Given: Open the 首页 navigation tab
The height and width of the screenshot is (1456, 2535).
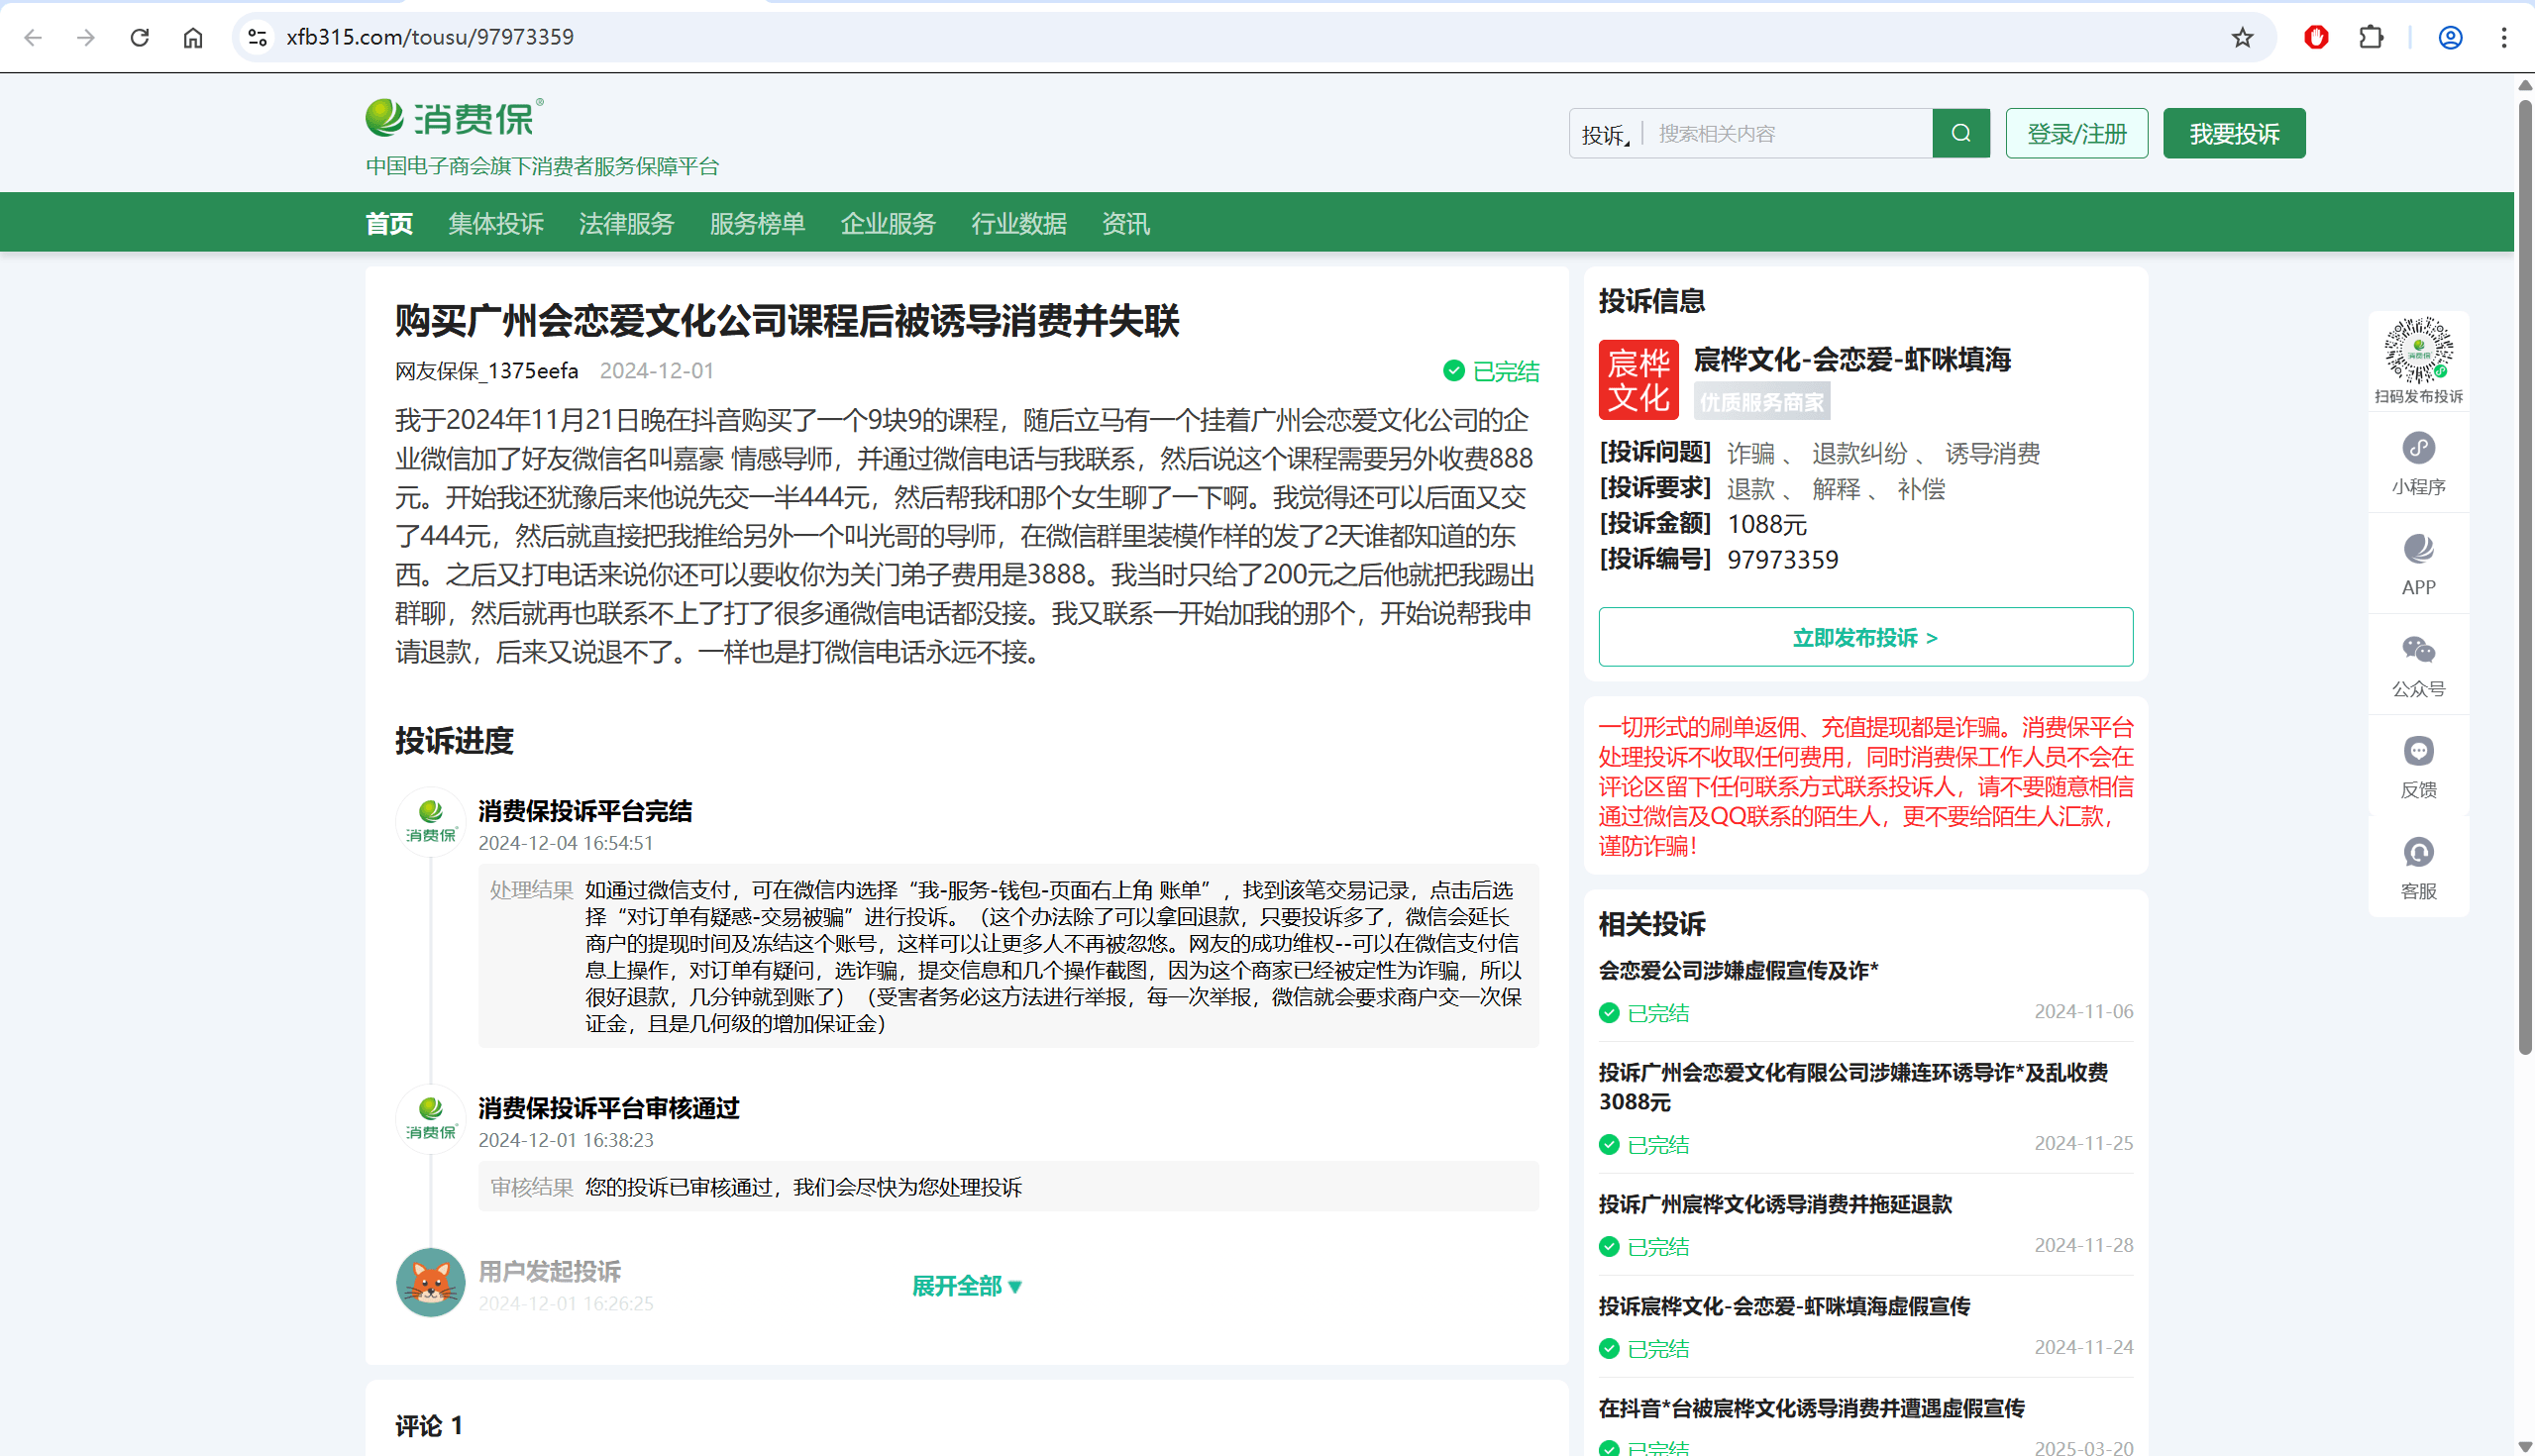Looking at the screenshot, I should pyautogui.click(x=389, y=223).
